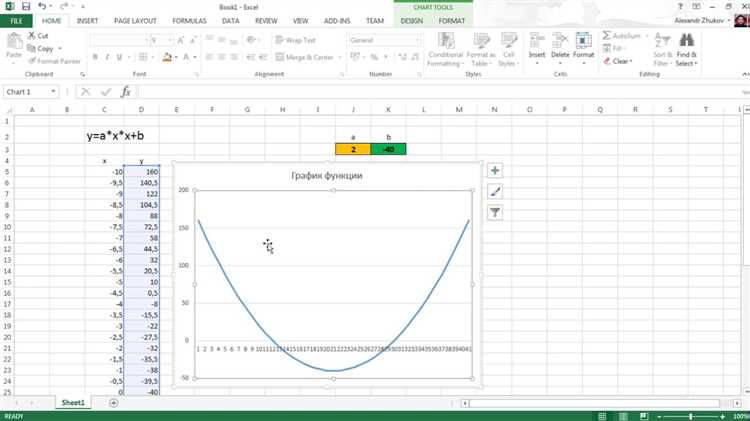750x421 pixels.
Task: Expand the Clipboard dialog launcher
Action: point(82,74)
